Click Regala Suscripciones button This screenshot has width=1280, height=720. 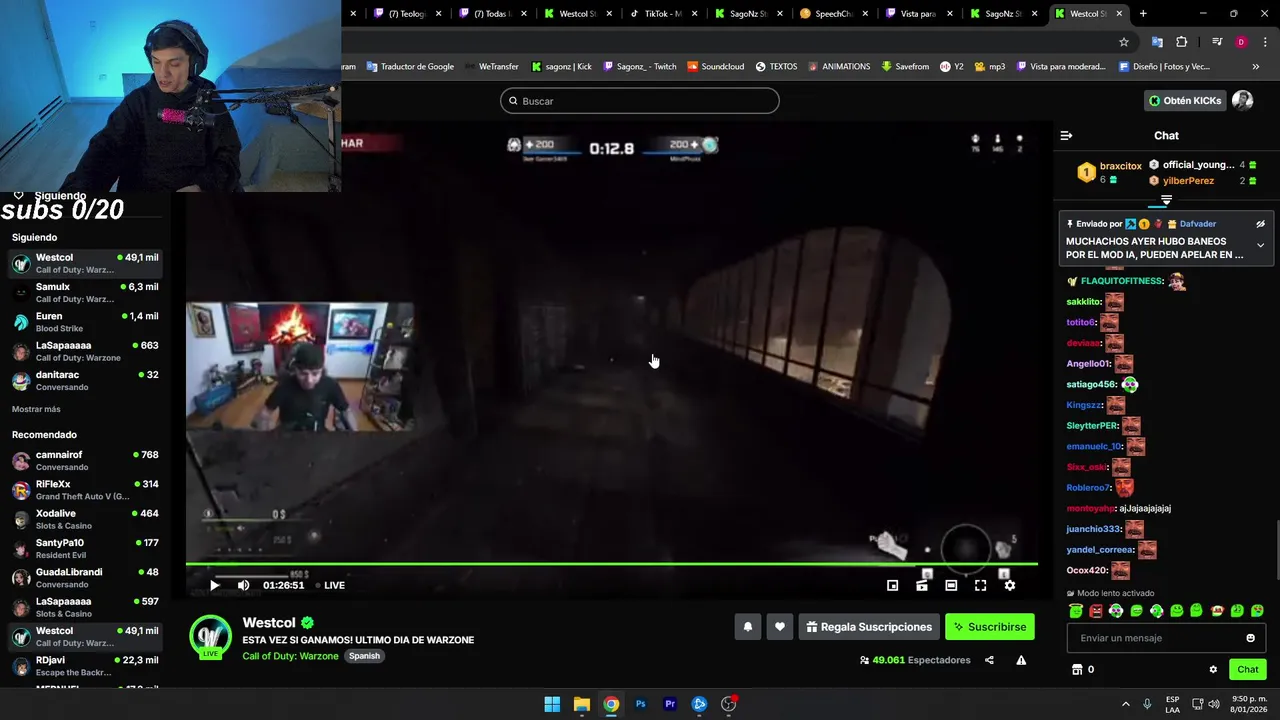tap(869, 627)
